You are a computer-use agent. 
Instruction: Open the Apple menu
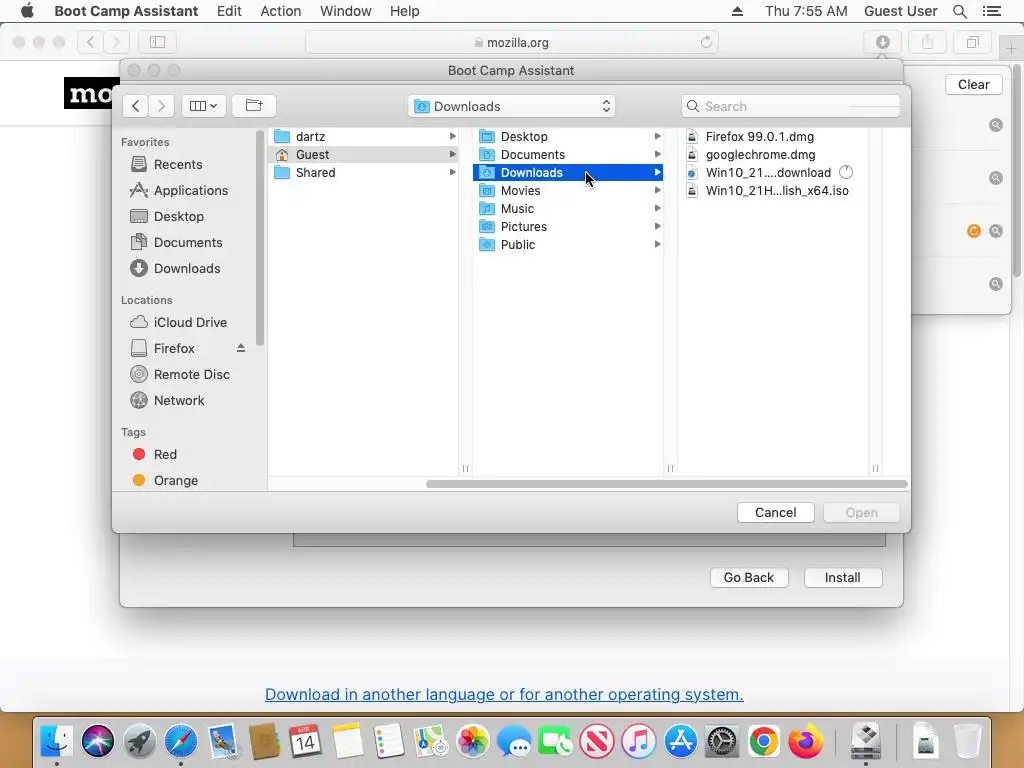click(x=27, y=11)
